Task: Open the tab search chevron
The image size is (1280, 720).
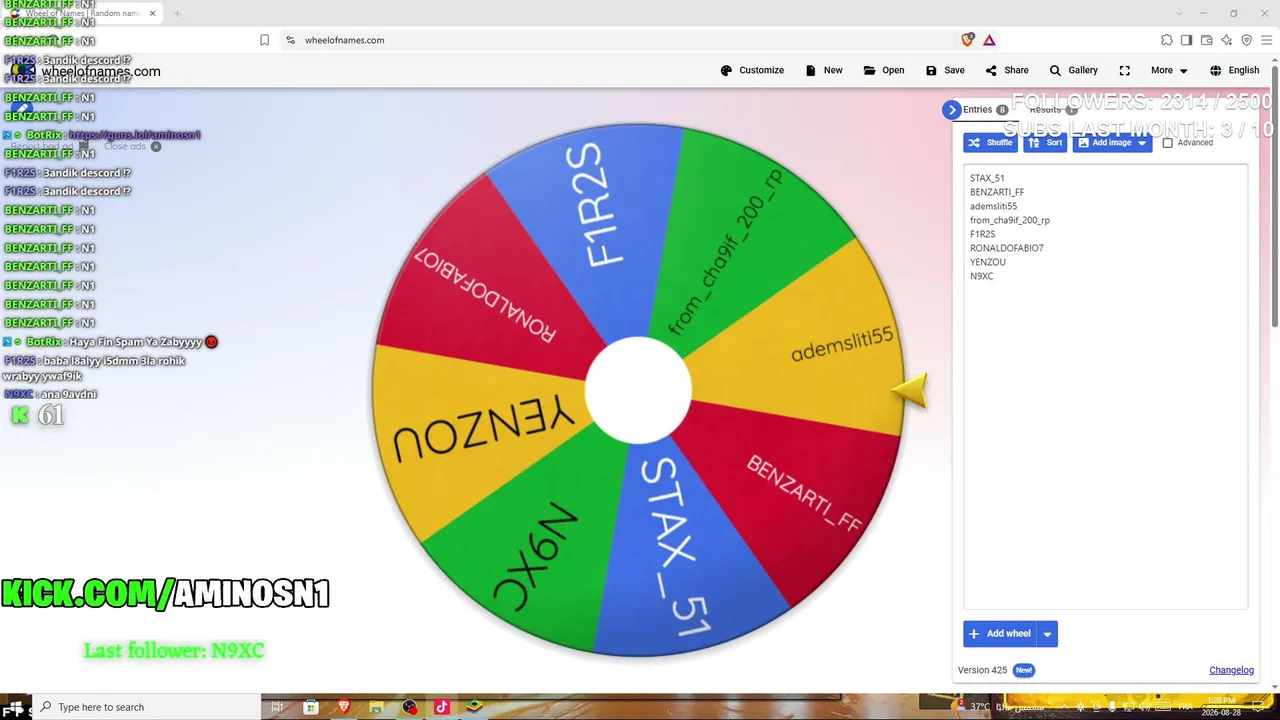Action: pyautogui.click(x=1179, y=14)
